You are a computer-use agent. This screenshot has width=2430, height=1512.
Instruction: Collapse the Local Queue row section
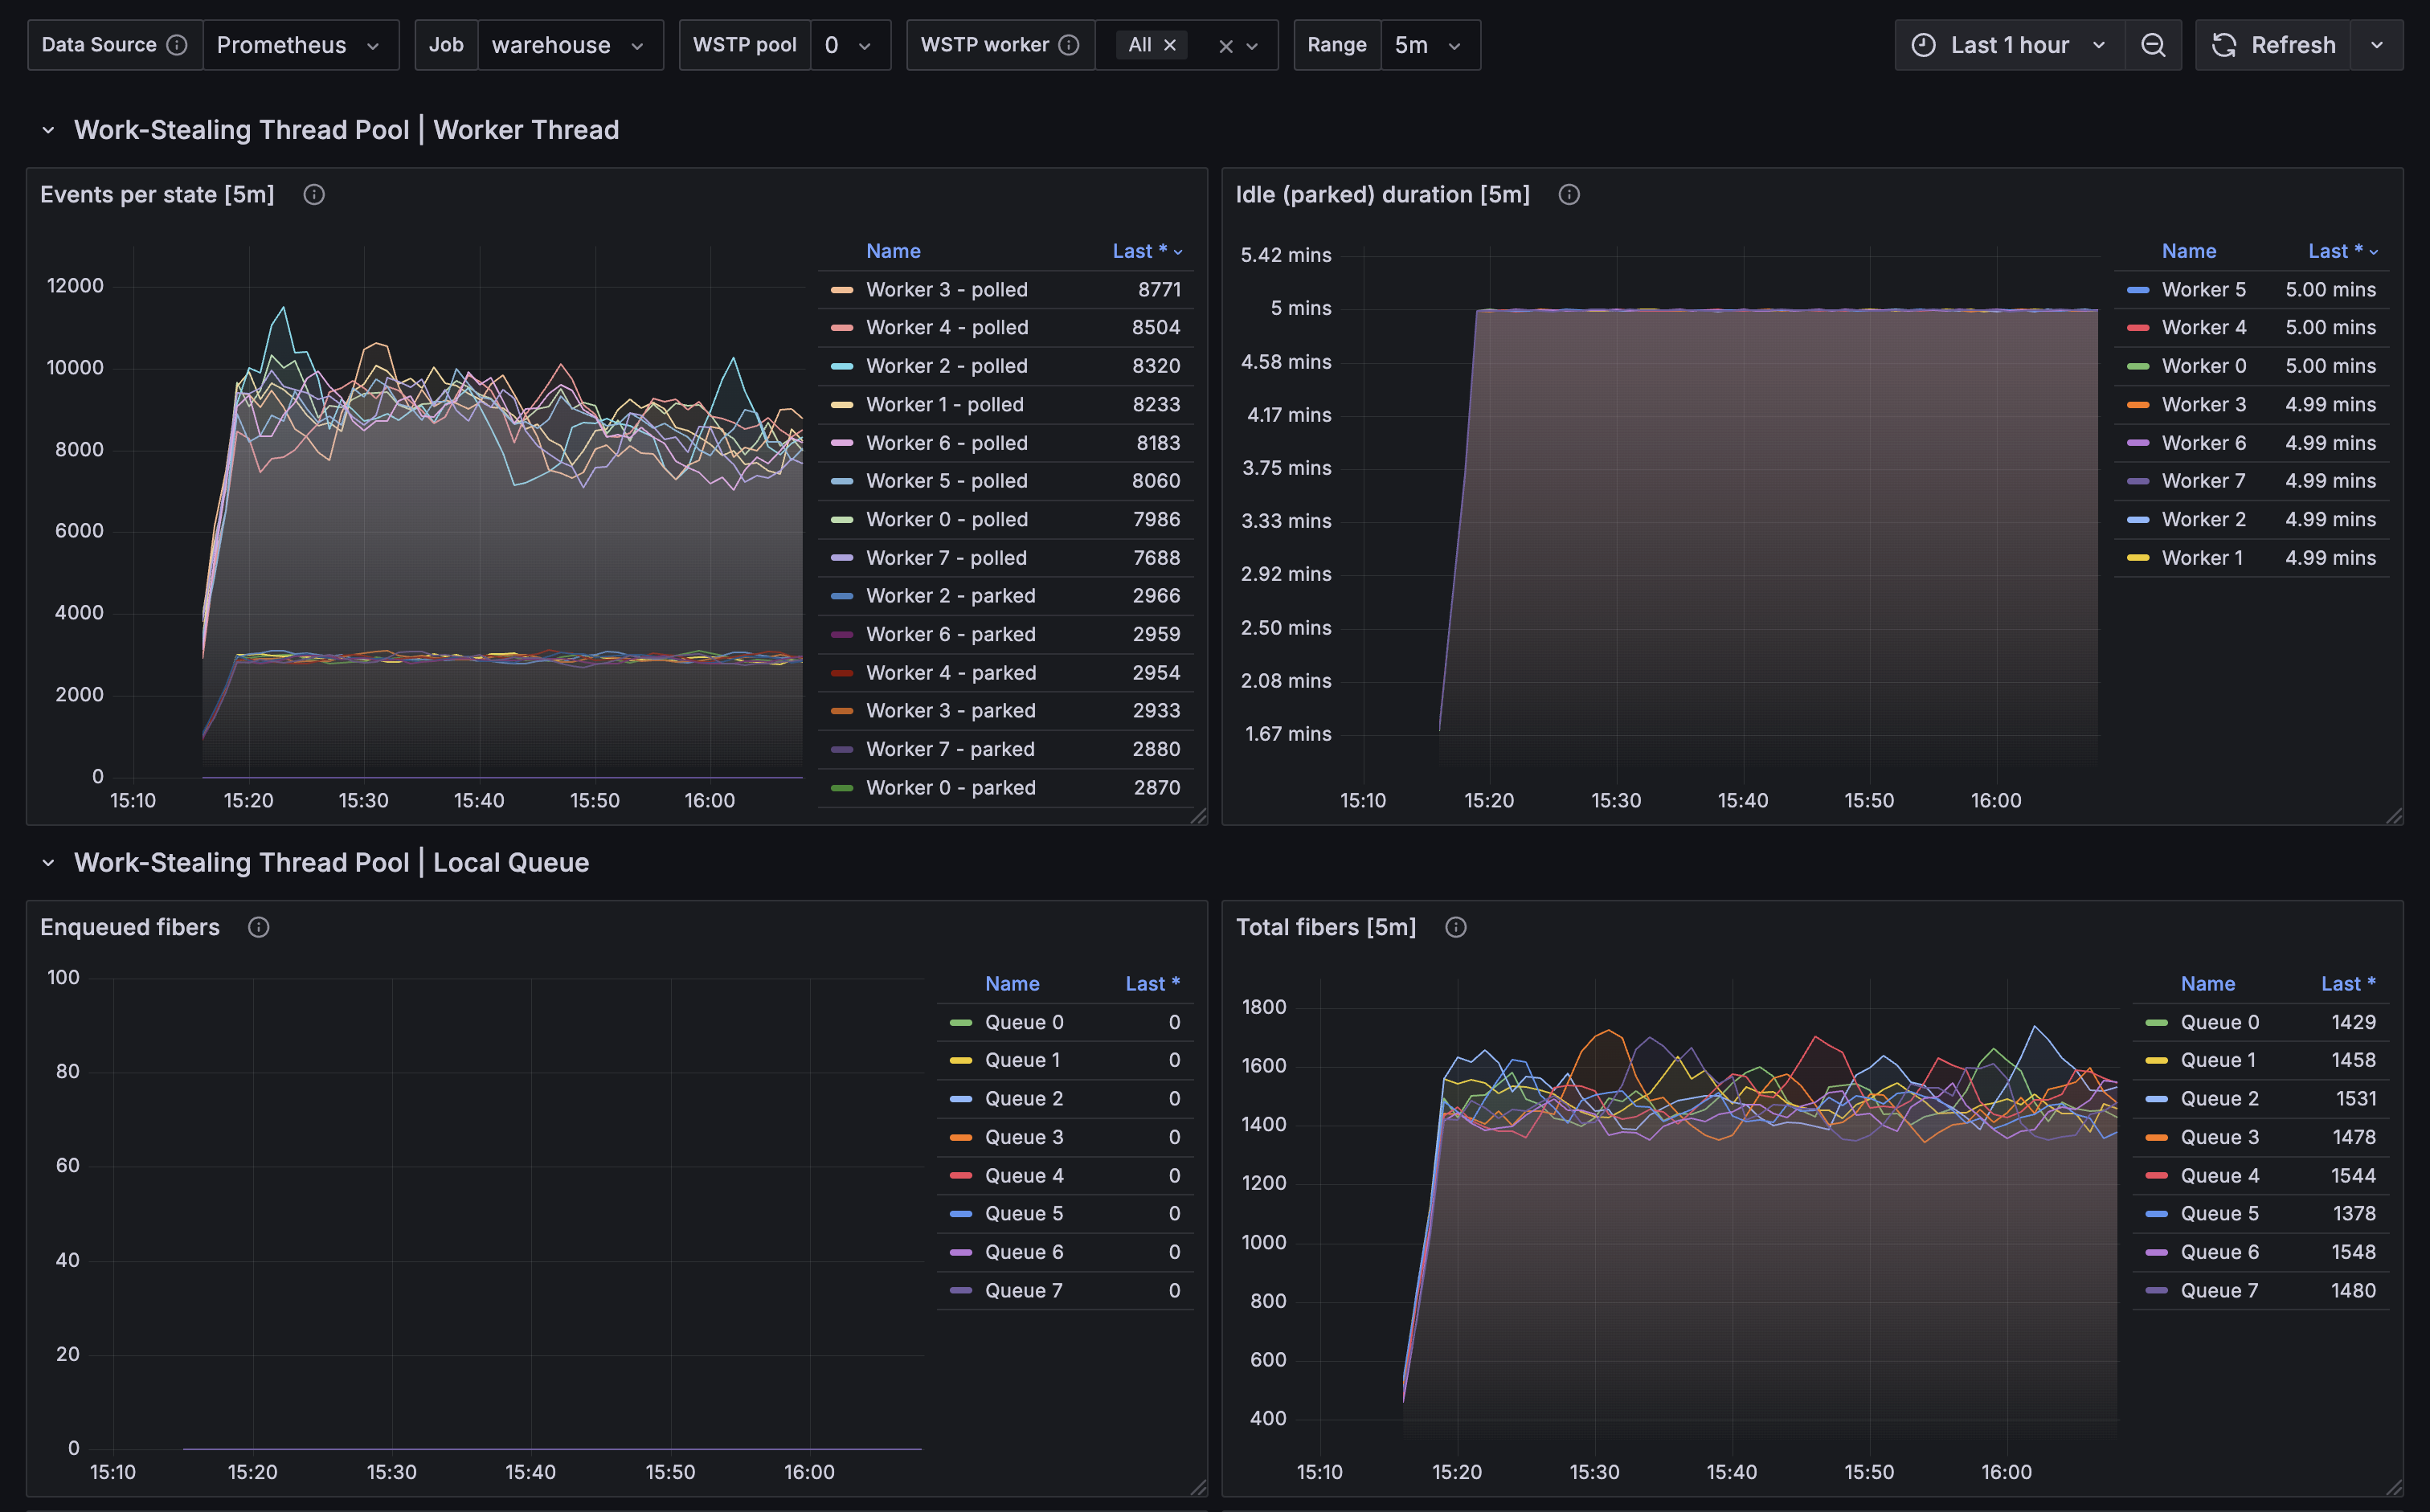[48, 862]
